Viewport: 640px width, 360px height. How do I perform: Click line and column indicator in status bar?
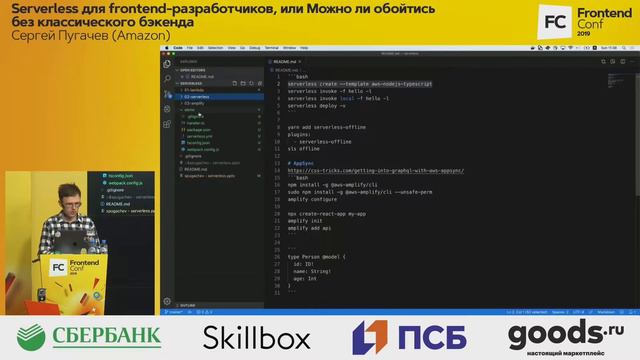(527, 312)
